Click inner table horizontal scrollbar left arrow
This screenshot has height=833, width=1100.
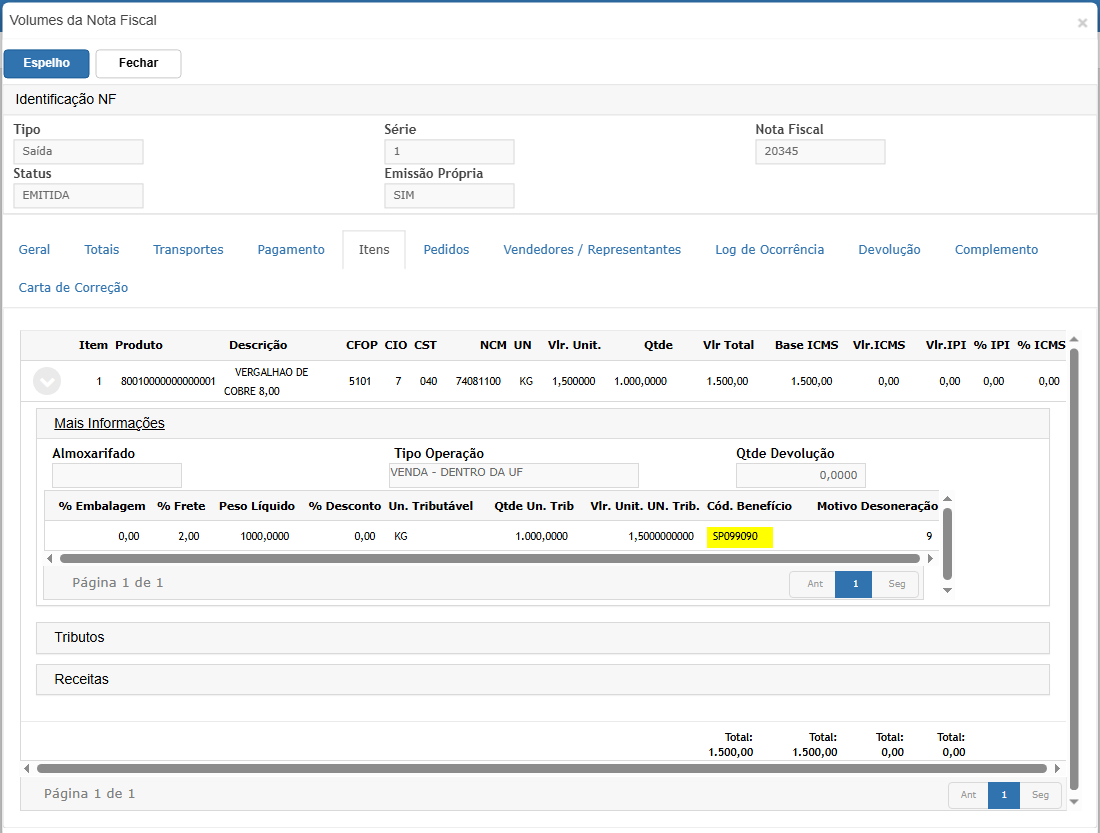click(x=49, y=559)
